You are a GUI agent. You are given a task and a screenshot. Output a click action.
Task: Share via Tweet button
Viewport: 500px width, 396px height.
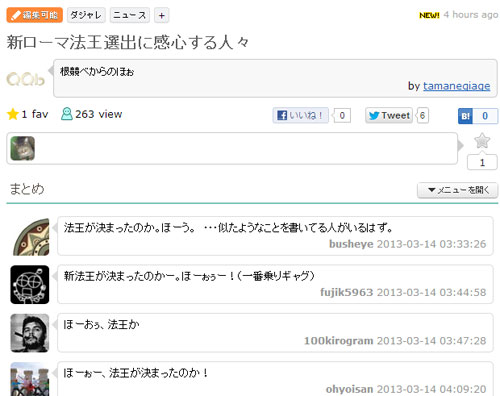pos(389,115)
